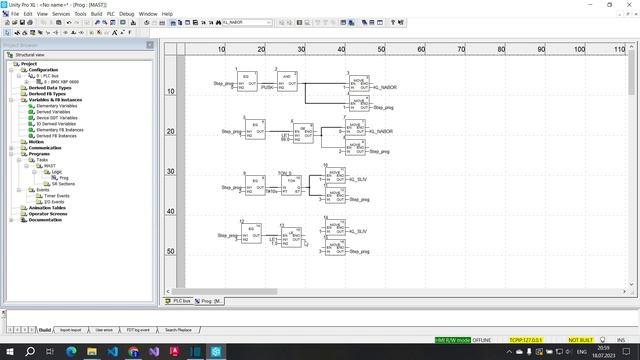Switch to the Prog window tab
Viewport: 640px width, 360px height.
coord(208,301)
